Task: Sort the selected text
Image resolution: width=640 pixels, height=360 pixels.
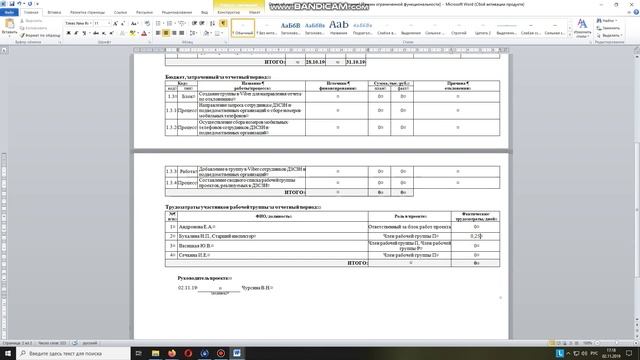Action: [x=213, y=24]
